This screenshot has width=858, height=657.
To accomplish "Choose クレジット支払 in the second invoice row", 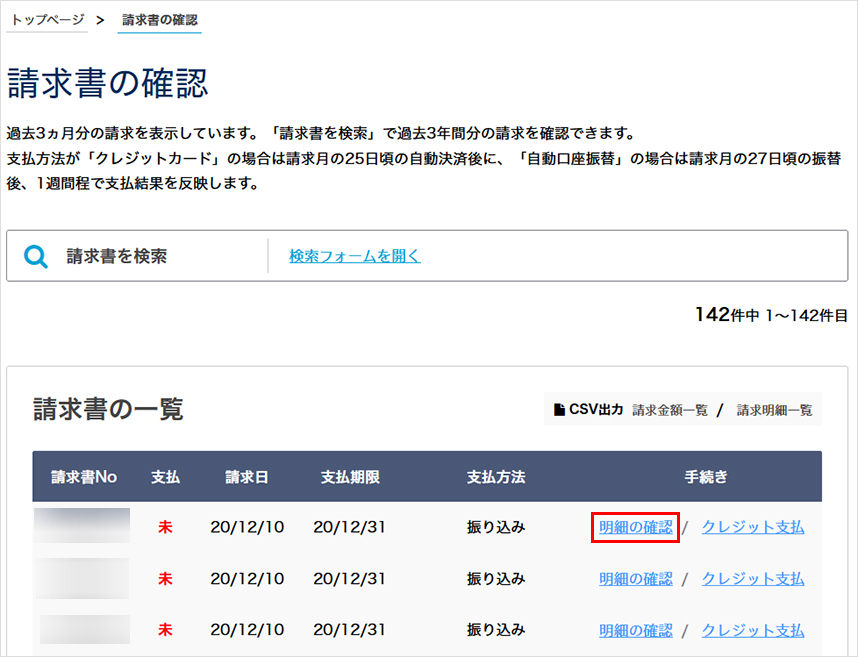I will click(753, 579).
